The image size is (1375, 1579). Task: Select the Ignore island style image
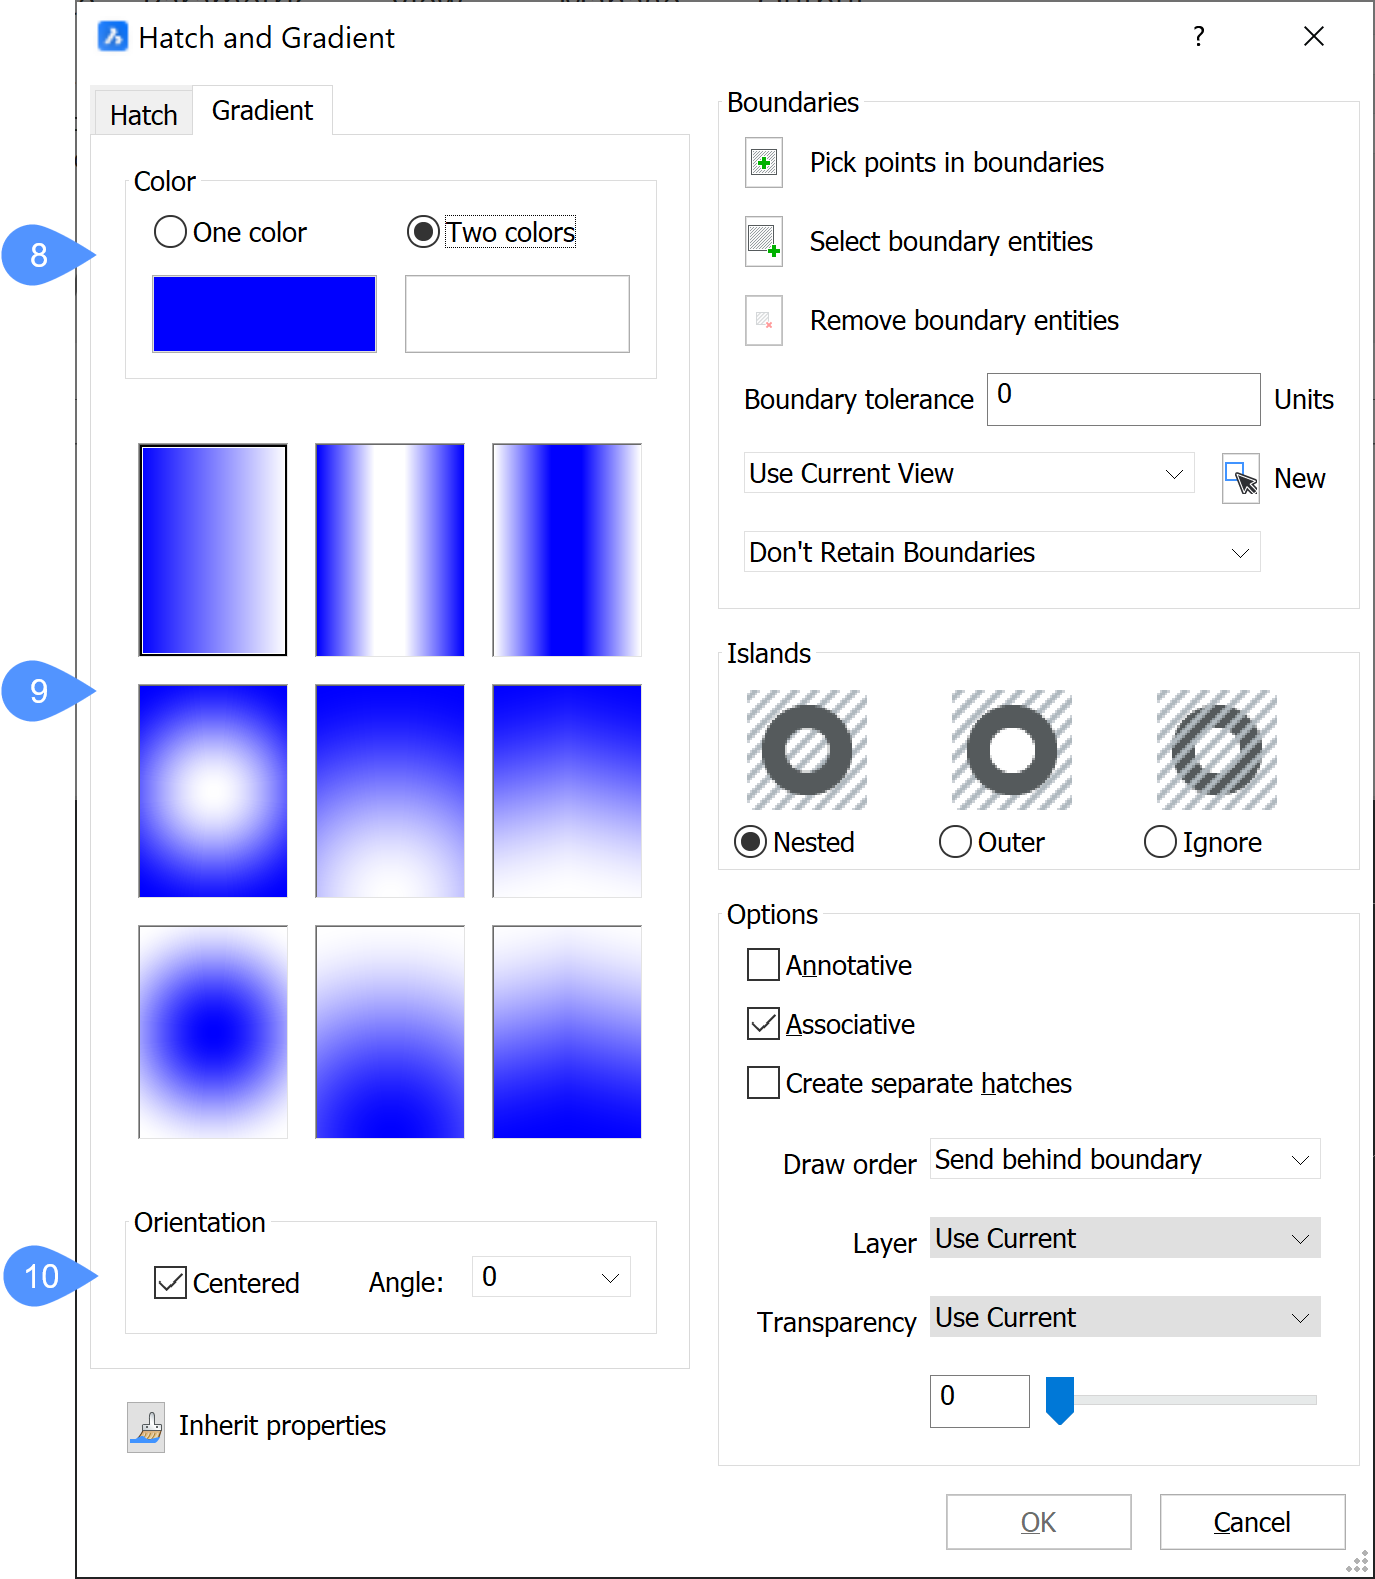point(1216,750)
